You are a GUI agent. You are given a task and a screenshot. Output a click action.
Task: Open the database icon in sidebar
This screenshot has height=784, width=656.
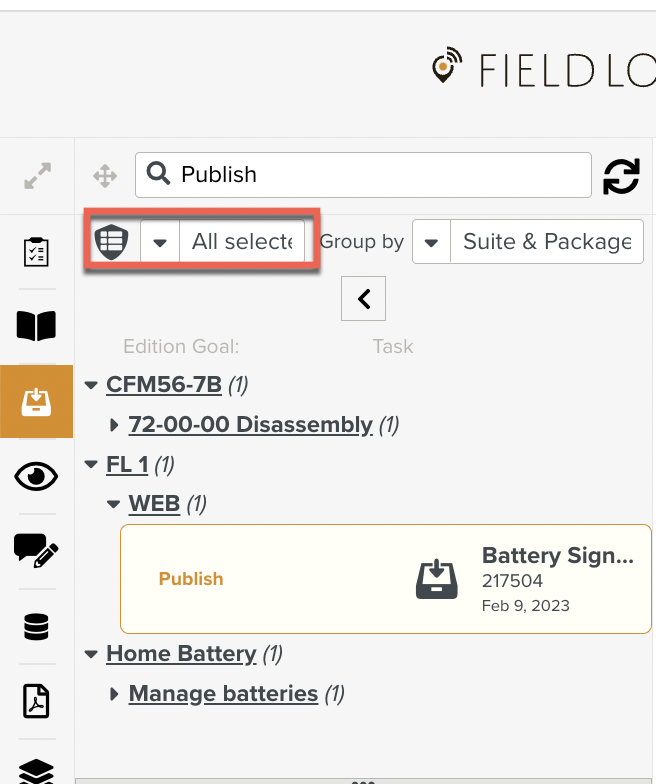(x=37, y=627)
